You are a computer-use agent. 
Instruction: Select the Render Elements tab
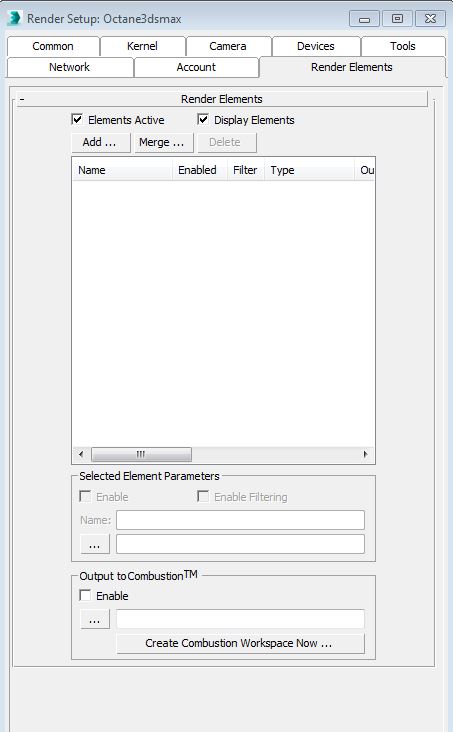click(352, 67)
